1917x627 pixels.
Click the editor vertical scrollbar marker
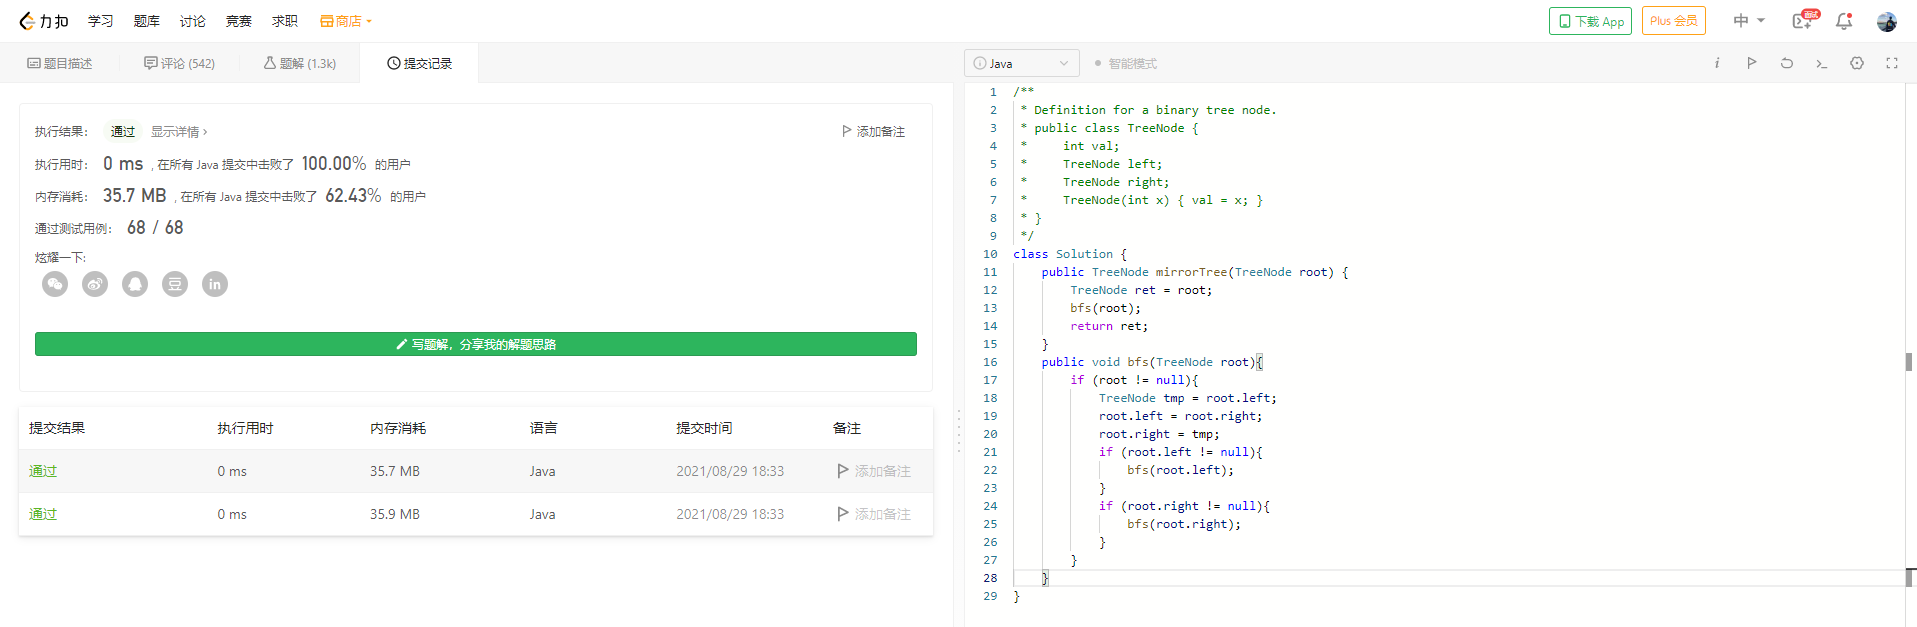point(1910,362)
